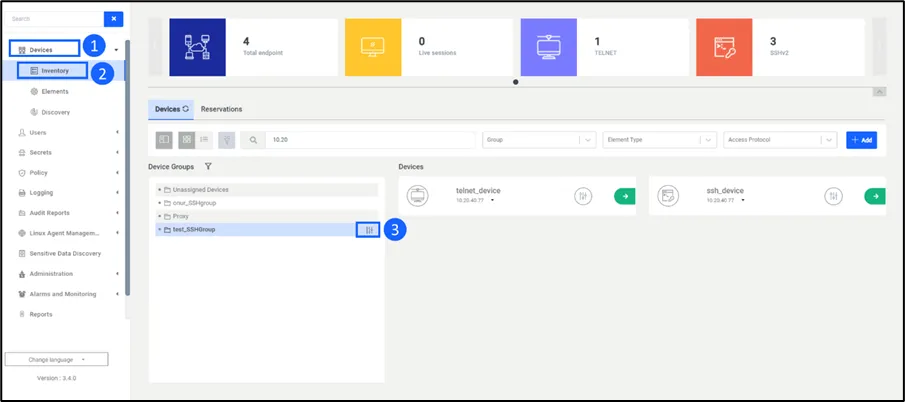Expand the Logging section arrow
This screenshot has width=905, height=402.
point(117,193)
